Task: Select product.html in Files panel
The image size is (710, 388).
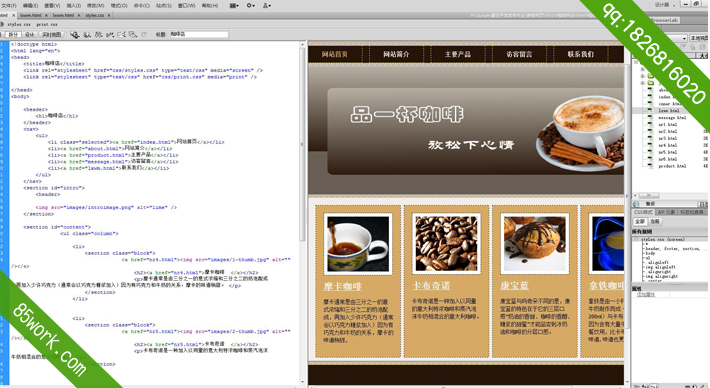Action: [672, 166]
